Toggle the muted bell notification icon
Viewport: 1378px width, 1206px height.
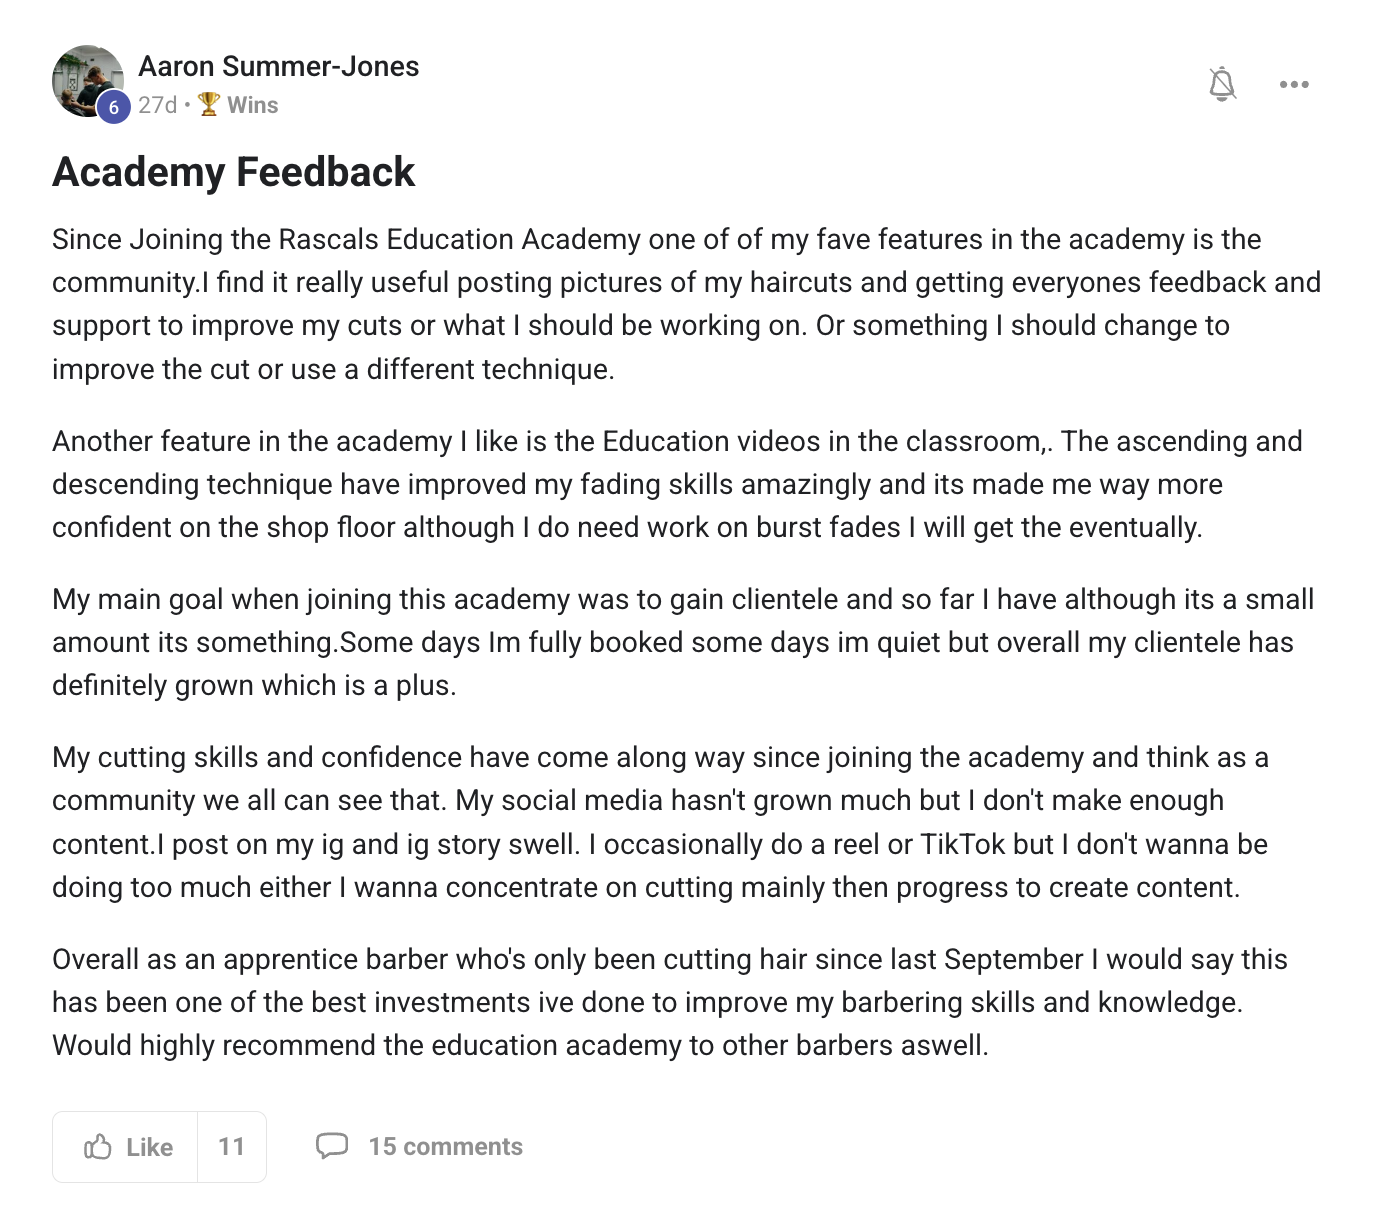tap(1222, 84)
